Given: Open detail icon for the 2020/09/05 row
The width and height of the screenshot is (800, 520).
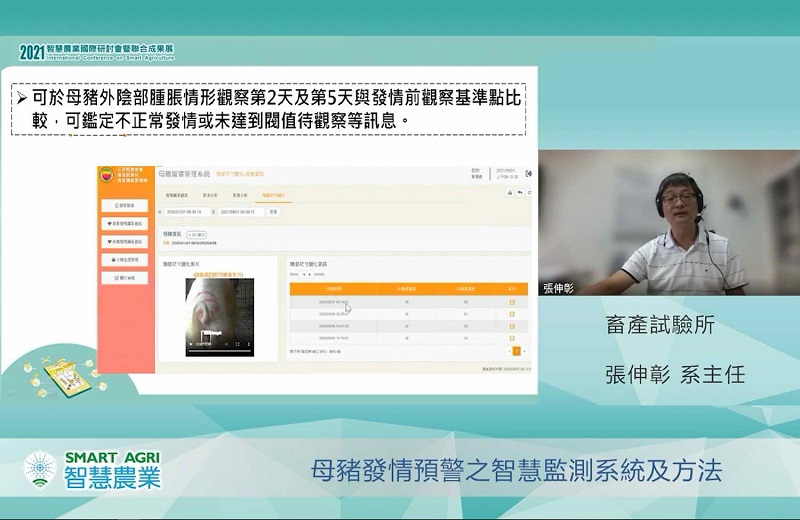Looking at the screenshot, I should tap(512, 338).
